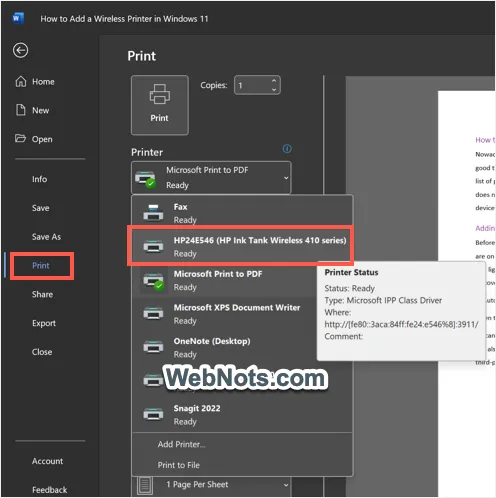496x498 pixels.
Task: Click Add Printer... option
Action: click(x=182, y=444)
